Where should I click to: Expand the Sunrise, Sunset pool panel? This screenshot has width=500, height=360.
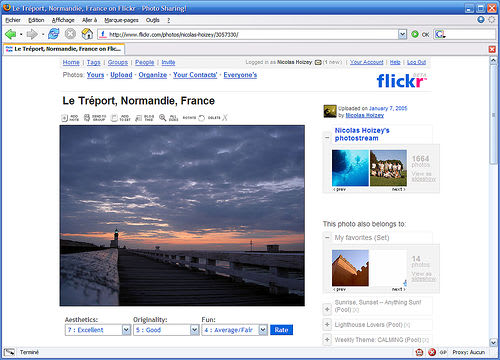tap(327, 309)
